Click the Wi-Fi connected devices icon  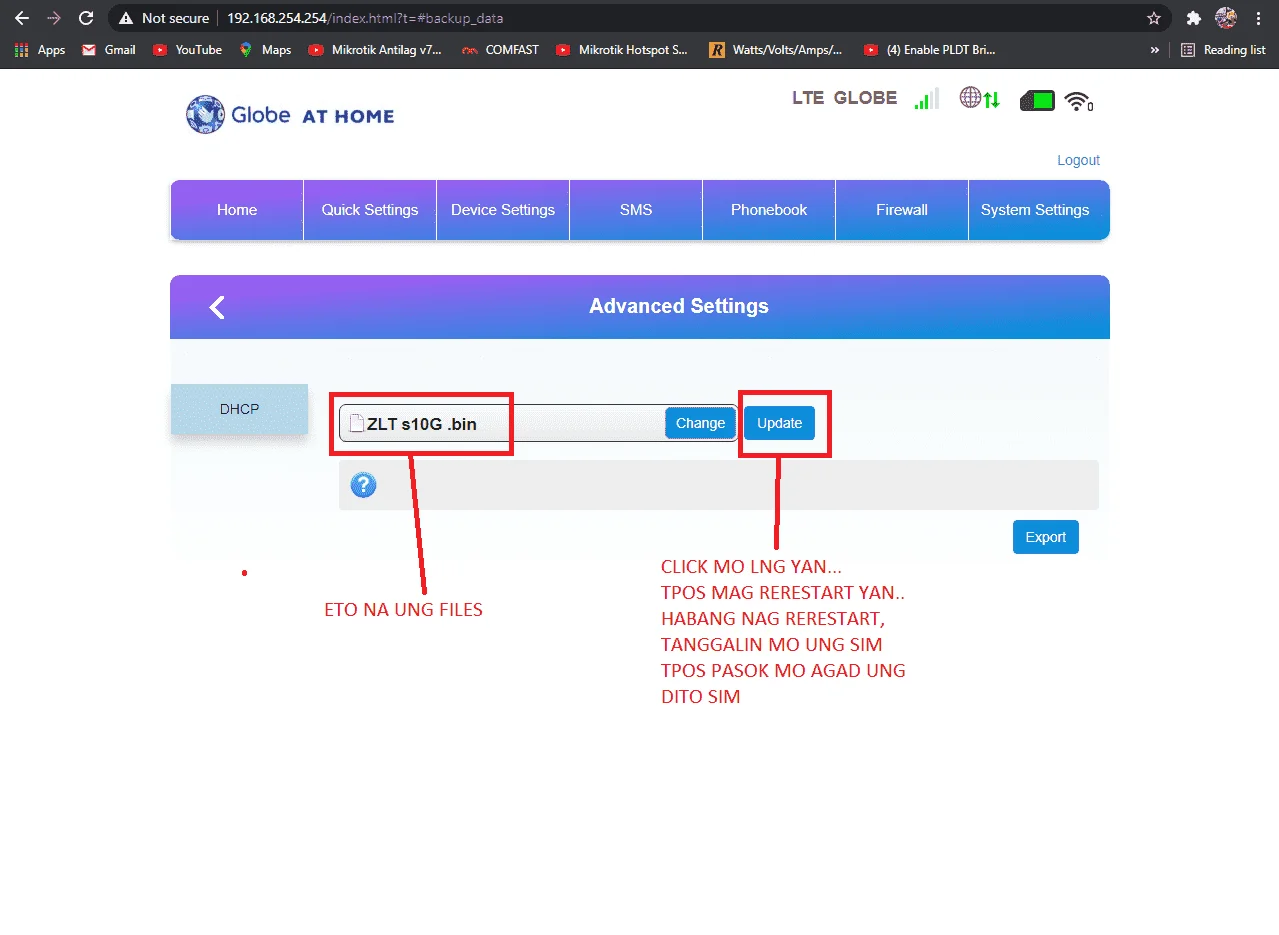click(1078, 100)
